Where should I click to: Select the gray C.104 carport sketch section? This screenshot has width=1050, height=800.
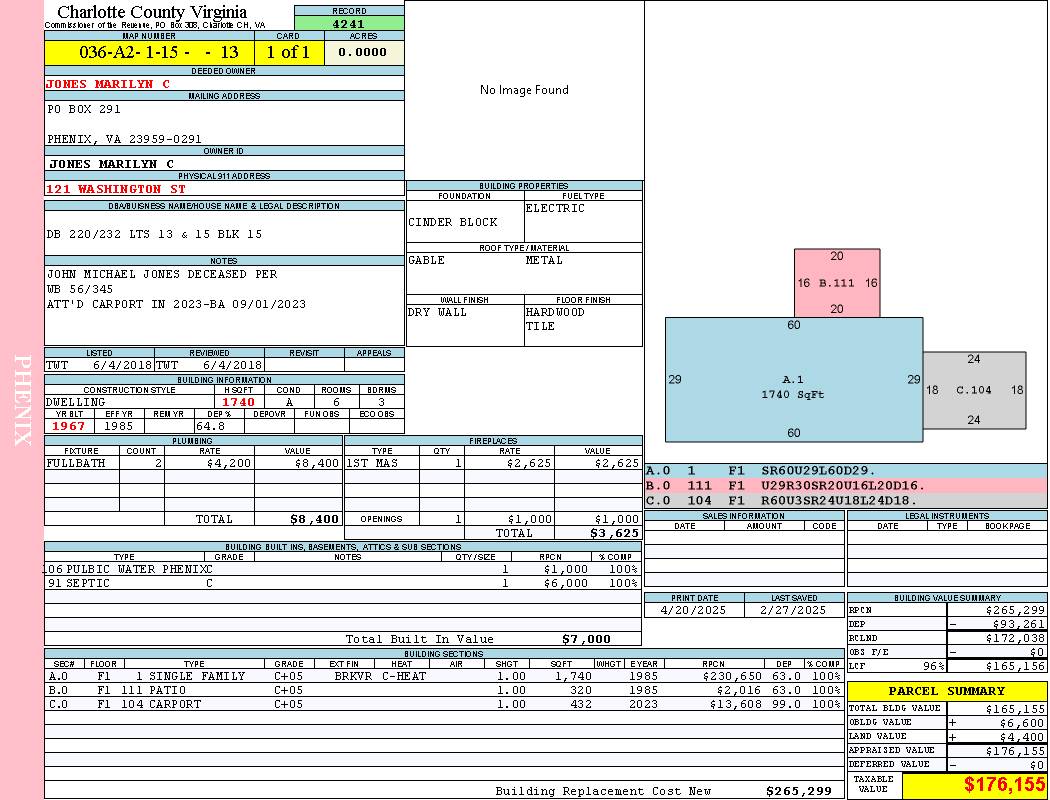(x=973, y=390)
